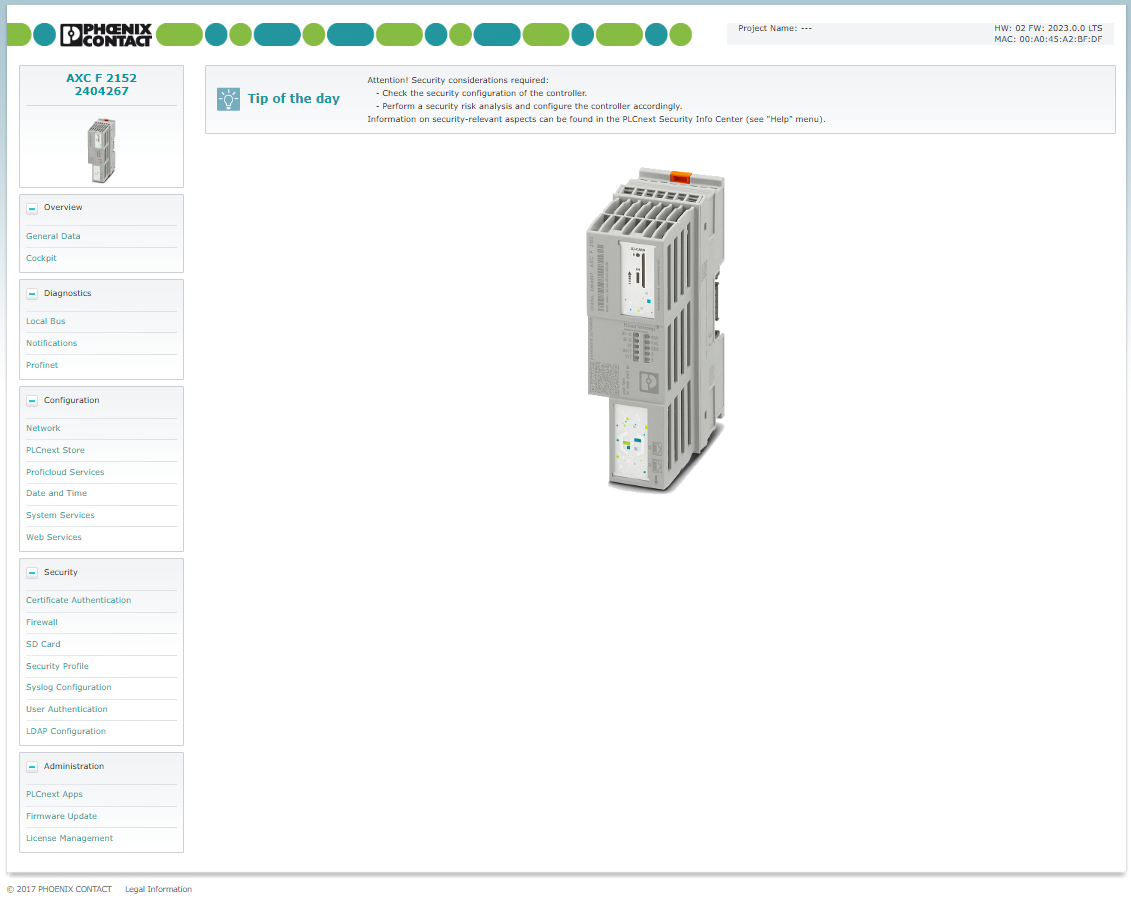Open Syslog Configuration page
The width and height of the screenshot is (1131, 899).
pos(69,688)
